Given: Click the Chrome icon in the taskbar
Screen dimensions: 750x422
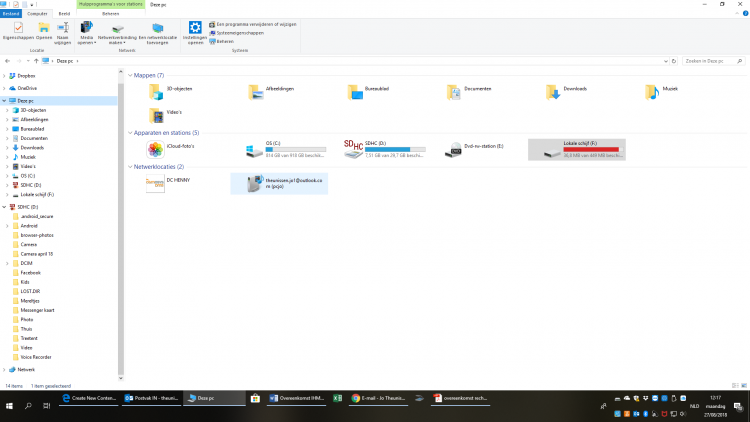Looking at the screenshot, I should [356, 398].
